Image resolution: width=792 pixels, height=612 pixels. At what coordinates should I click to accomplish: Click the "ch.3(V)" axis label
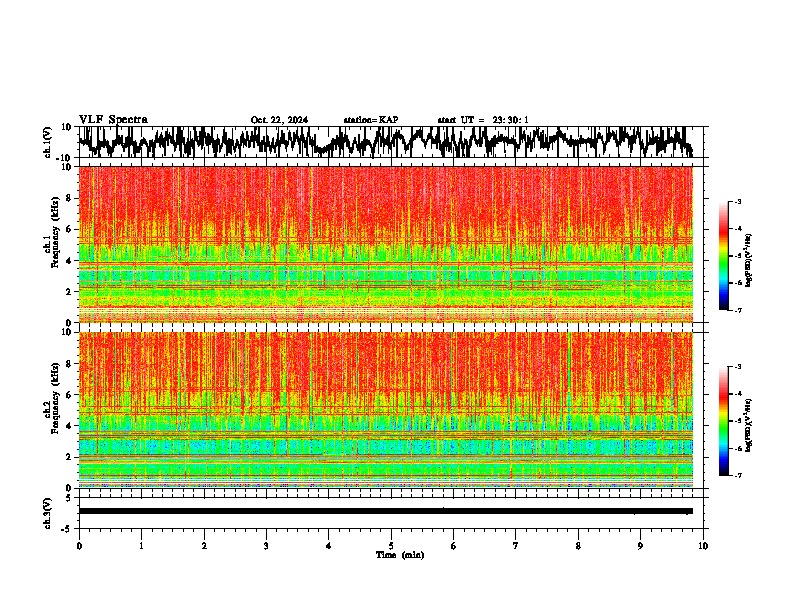pyautogui.click(x=48, y=513)
